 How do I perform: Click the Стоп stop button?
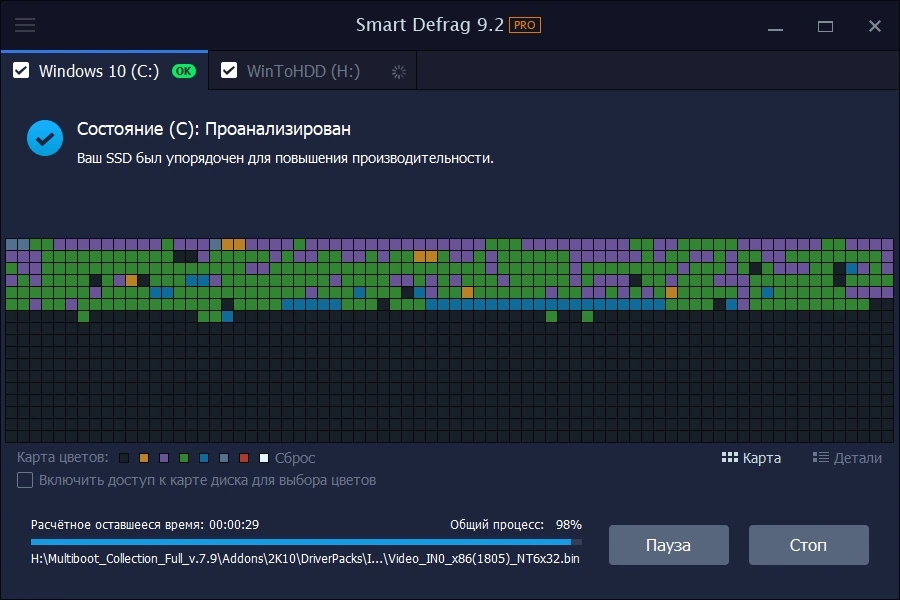click(808, 545)
